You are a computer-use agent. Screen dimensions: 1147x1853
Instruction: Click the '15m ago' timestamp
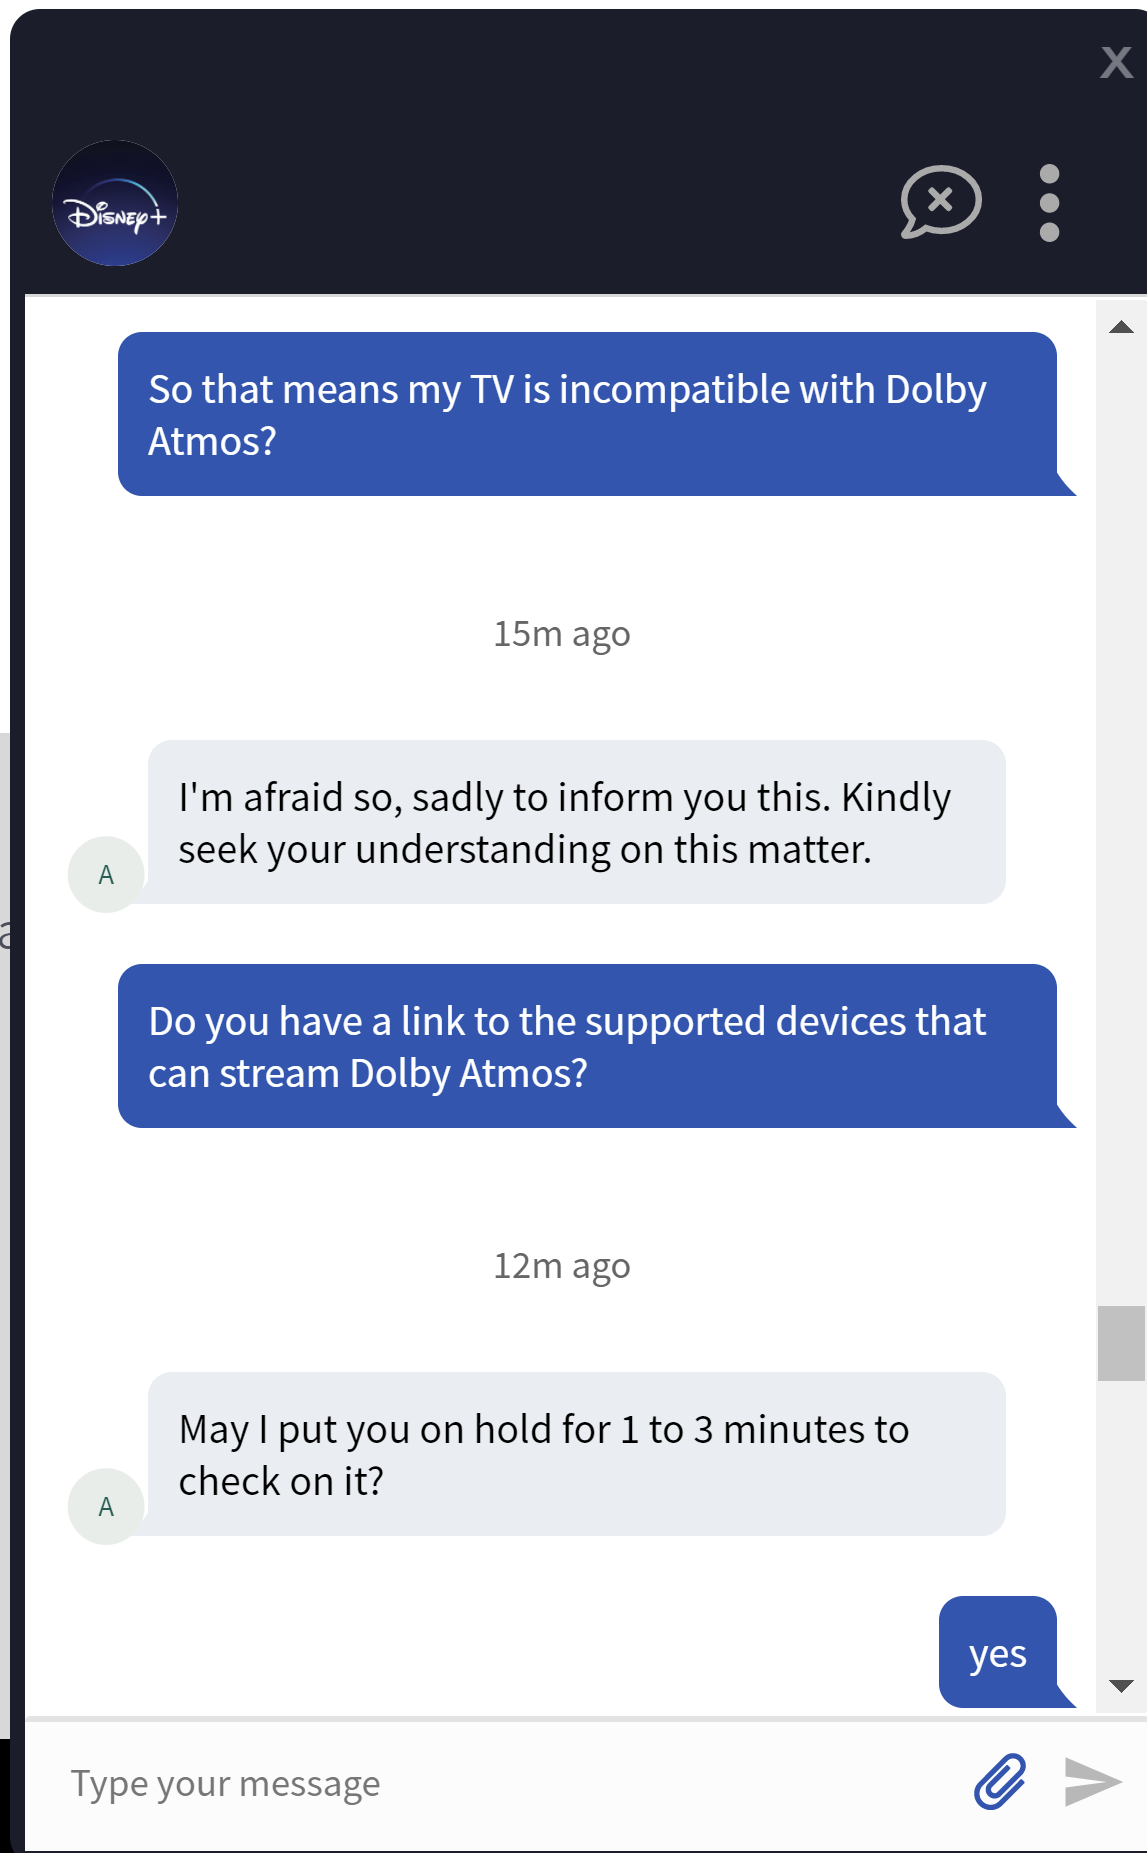click(x=562, y=634)
